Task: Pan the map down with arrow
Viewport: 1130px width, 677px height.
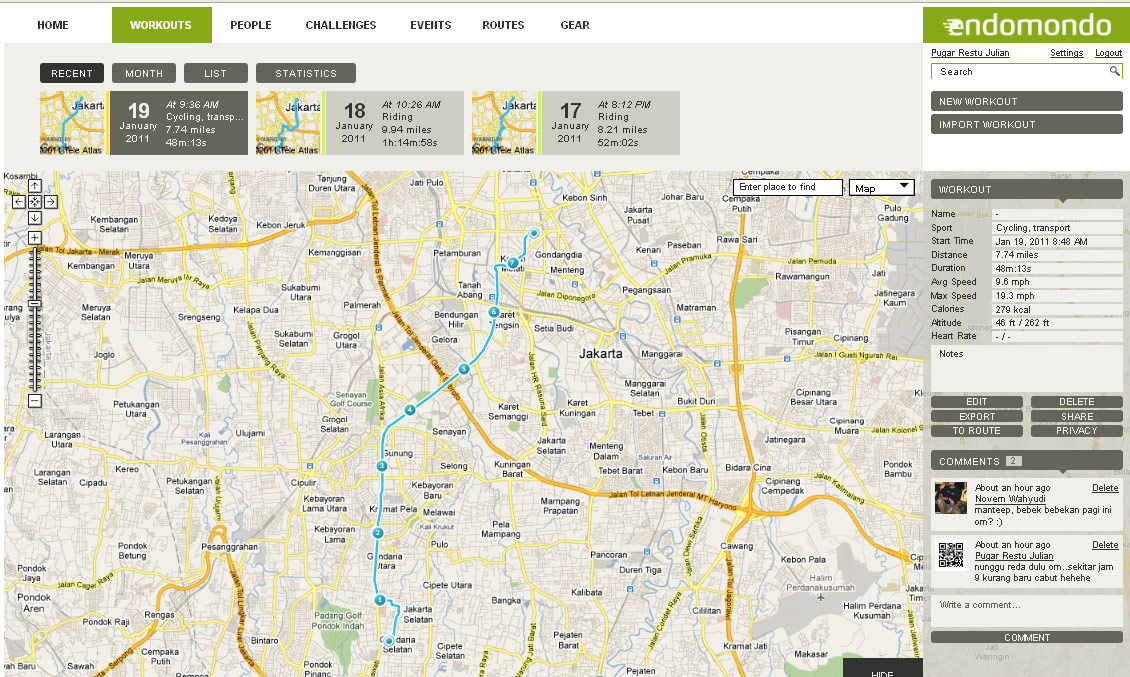Action: 34,218
